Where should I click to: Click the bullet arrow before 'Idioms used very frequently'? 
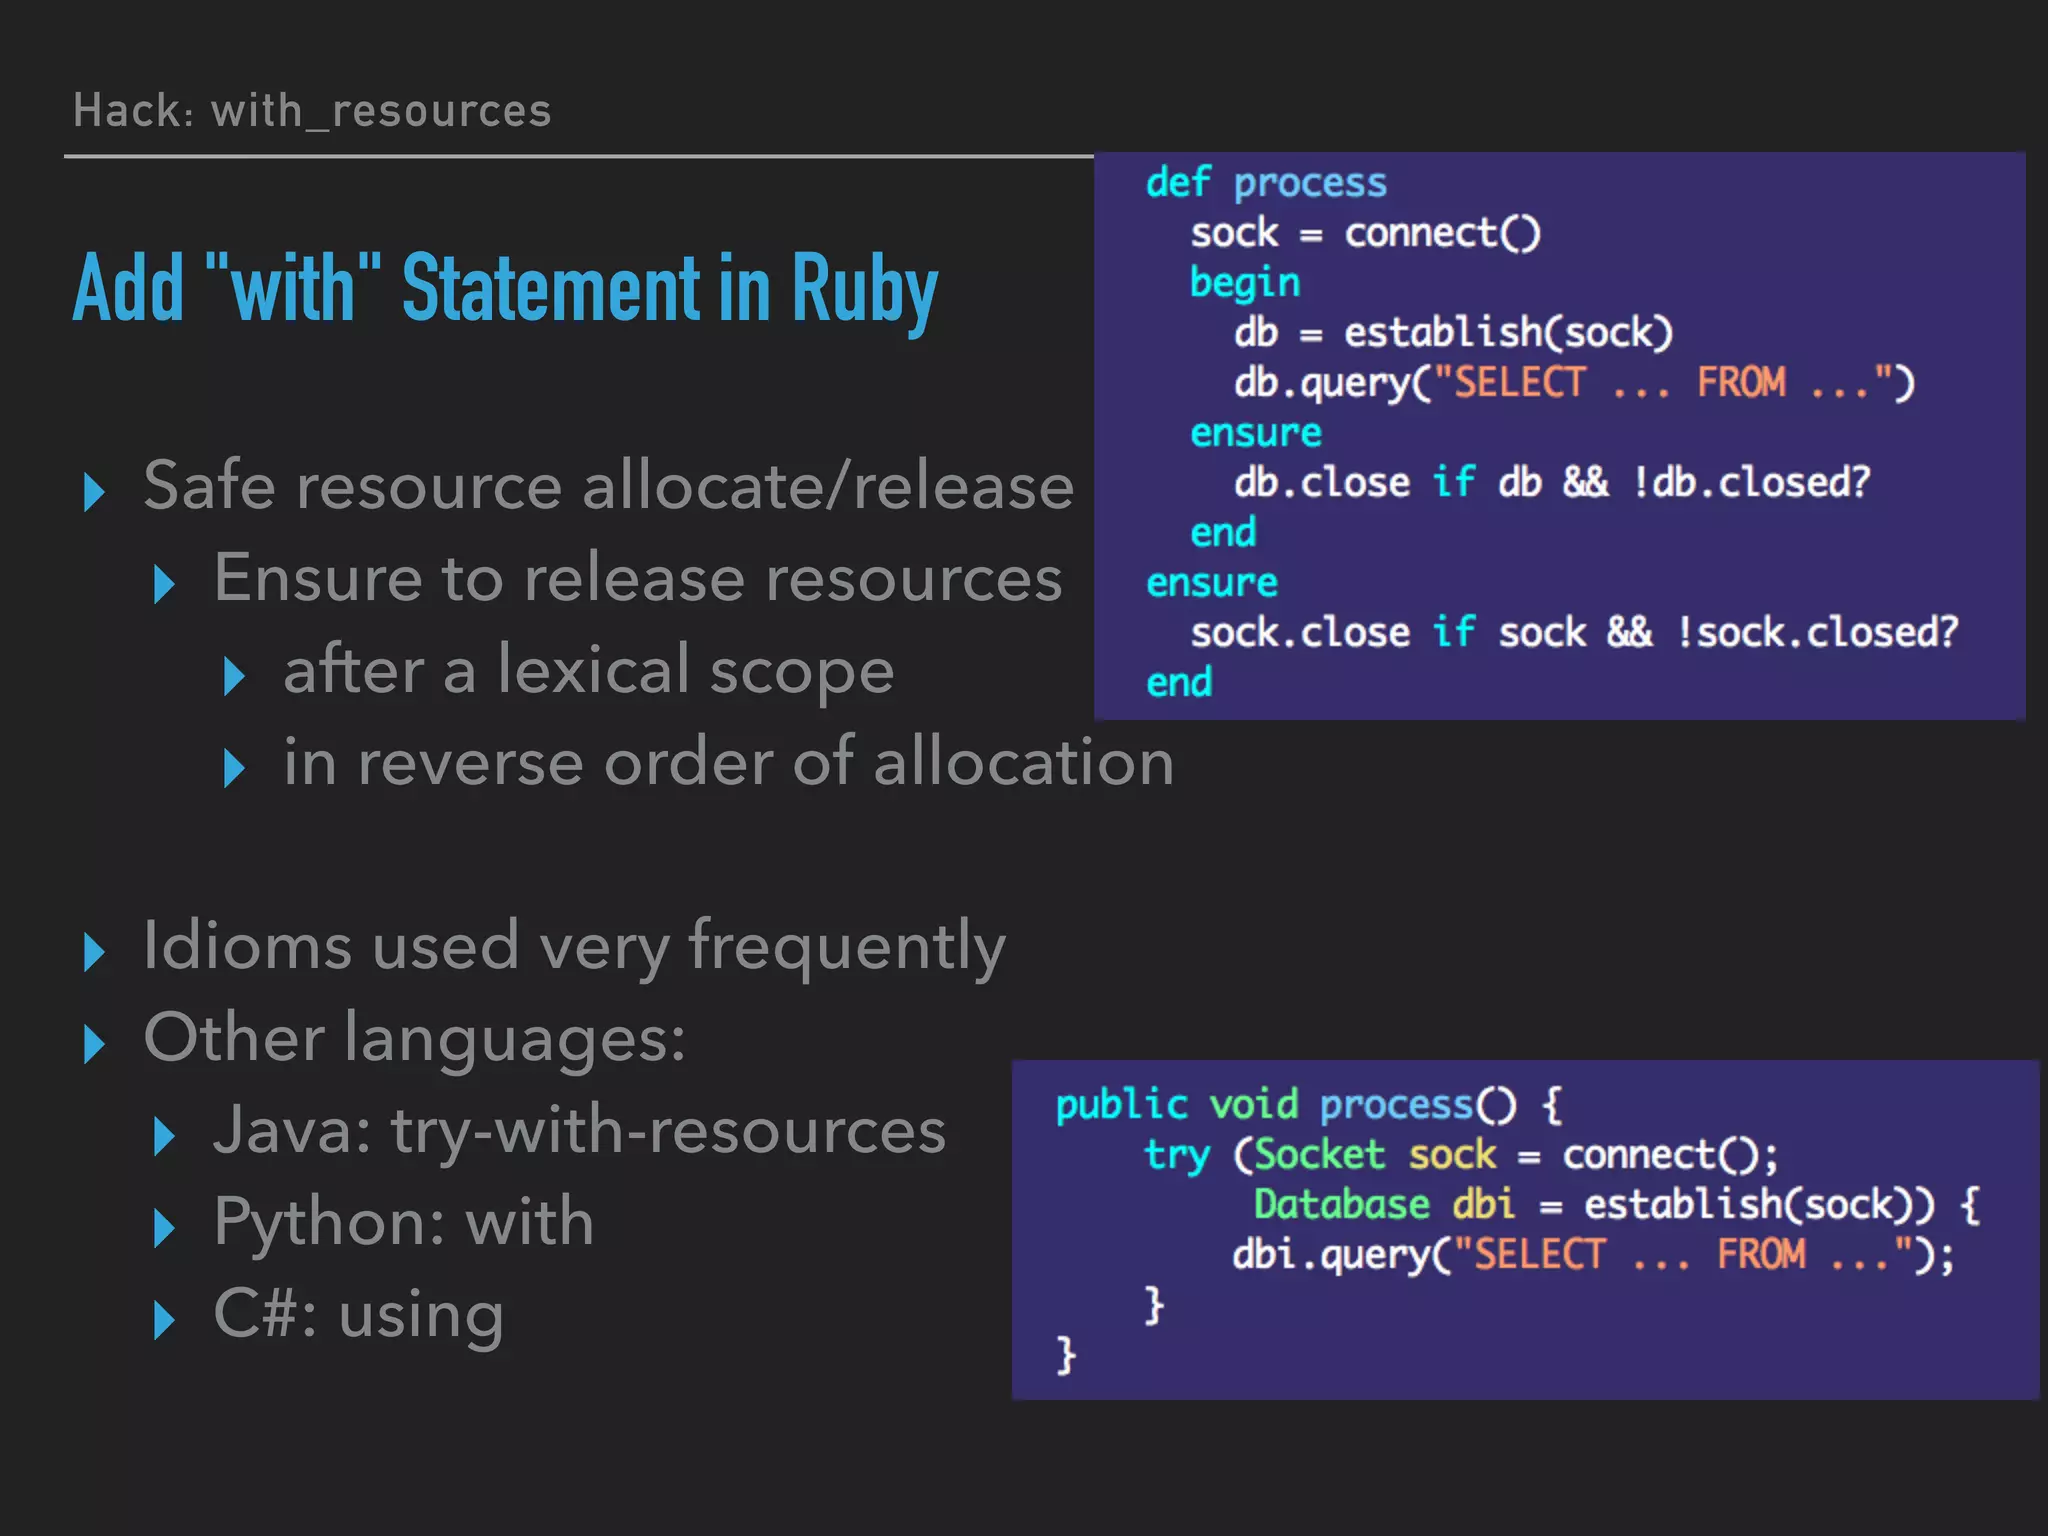coord(95,952)
